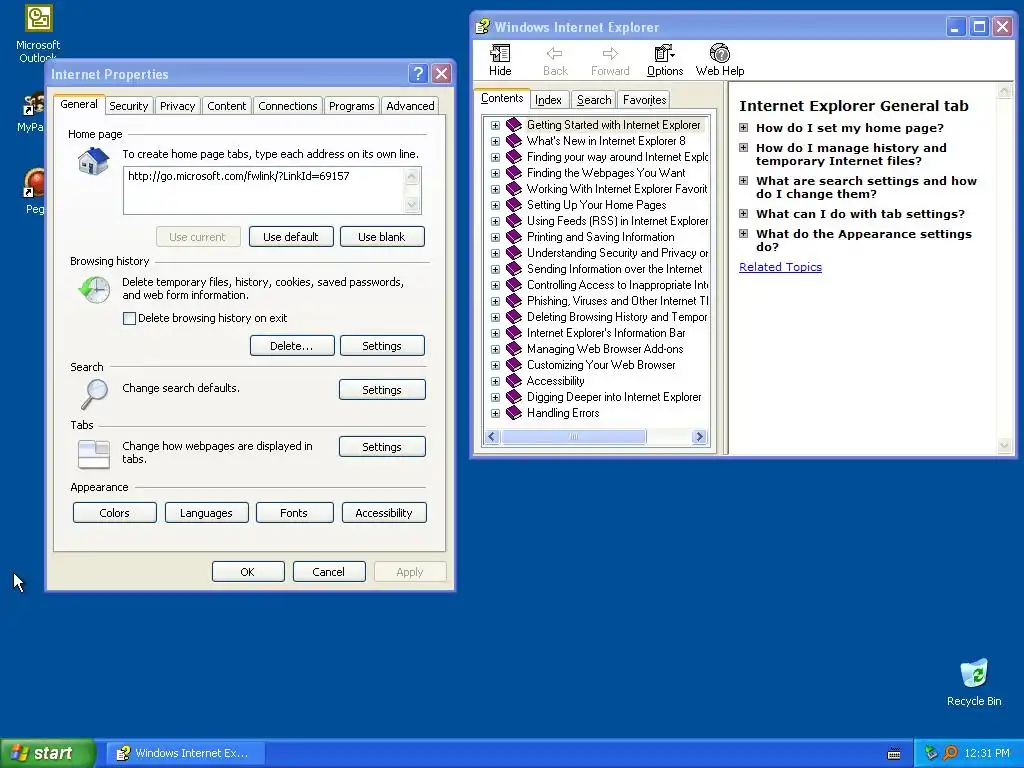Open the Fonts button
This screenshot has height=768, width=1024.
(294, 513)
